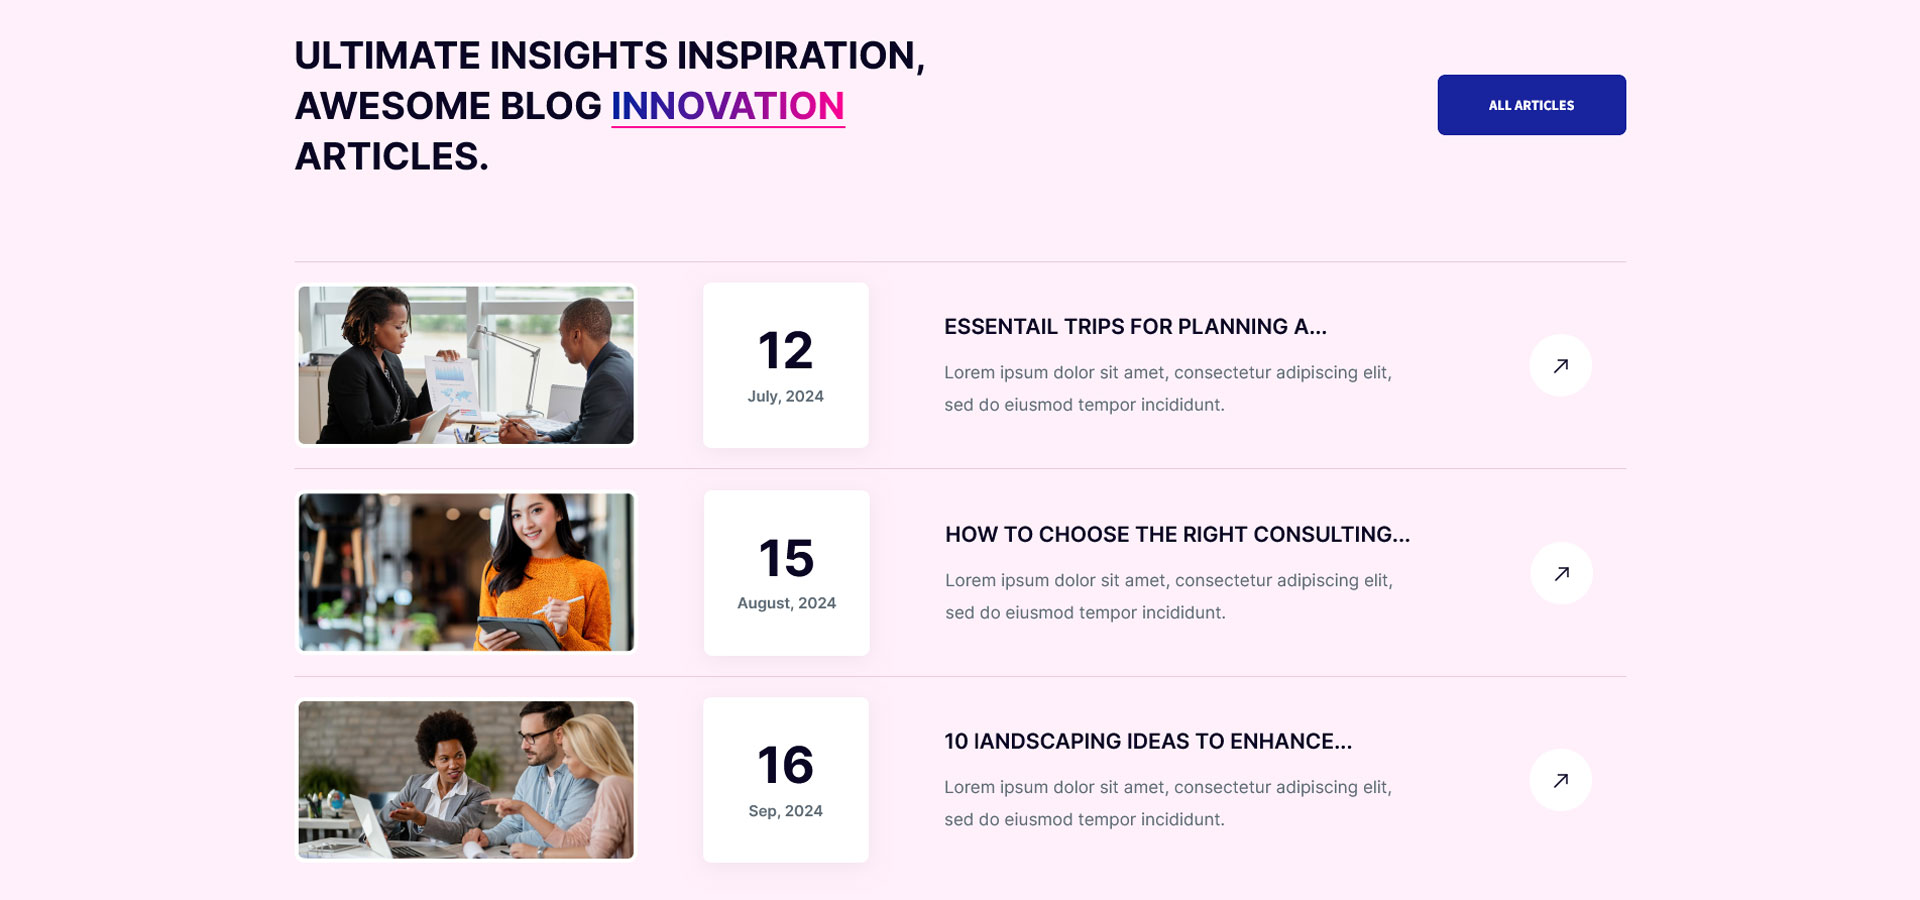Select the three-person team laptop thumbnail

click(x=466, y=779)
